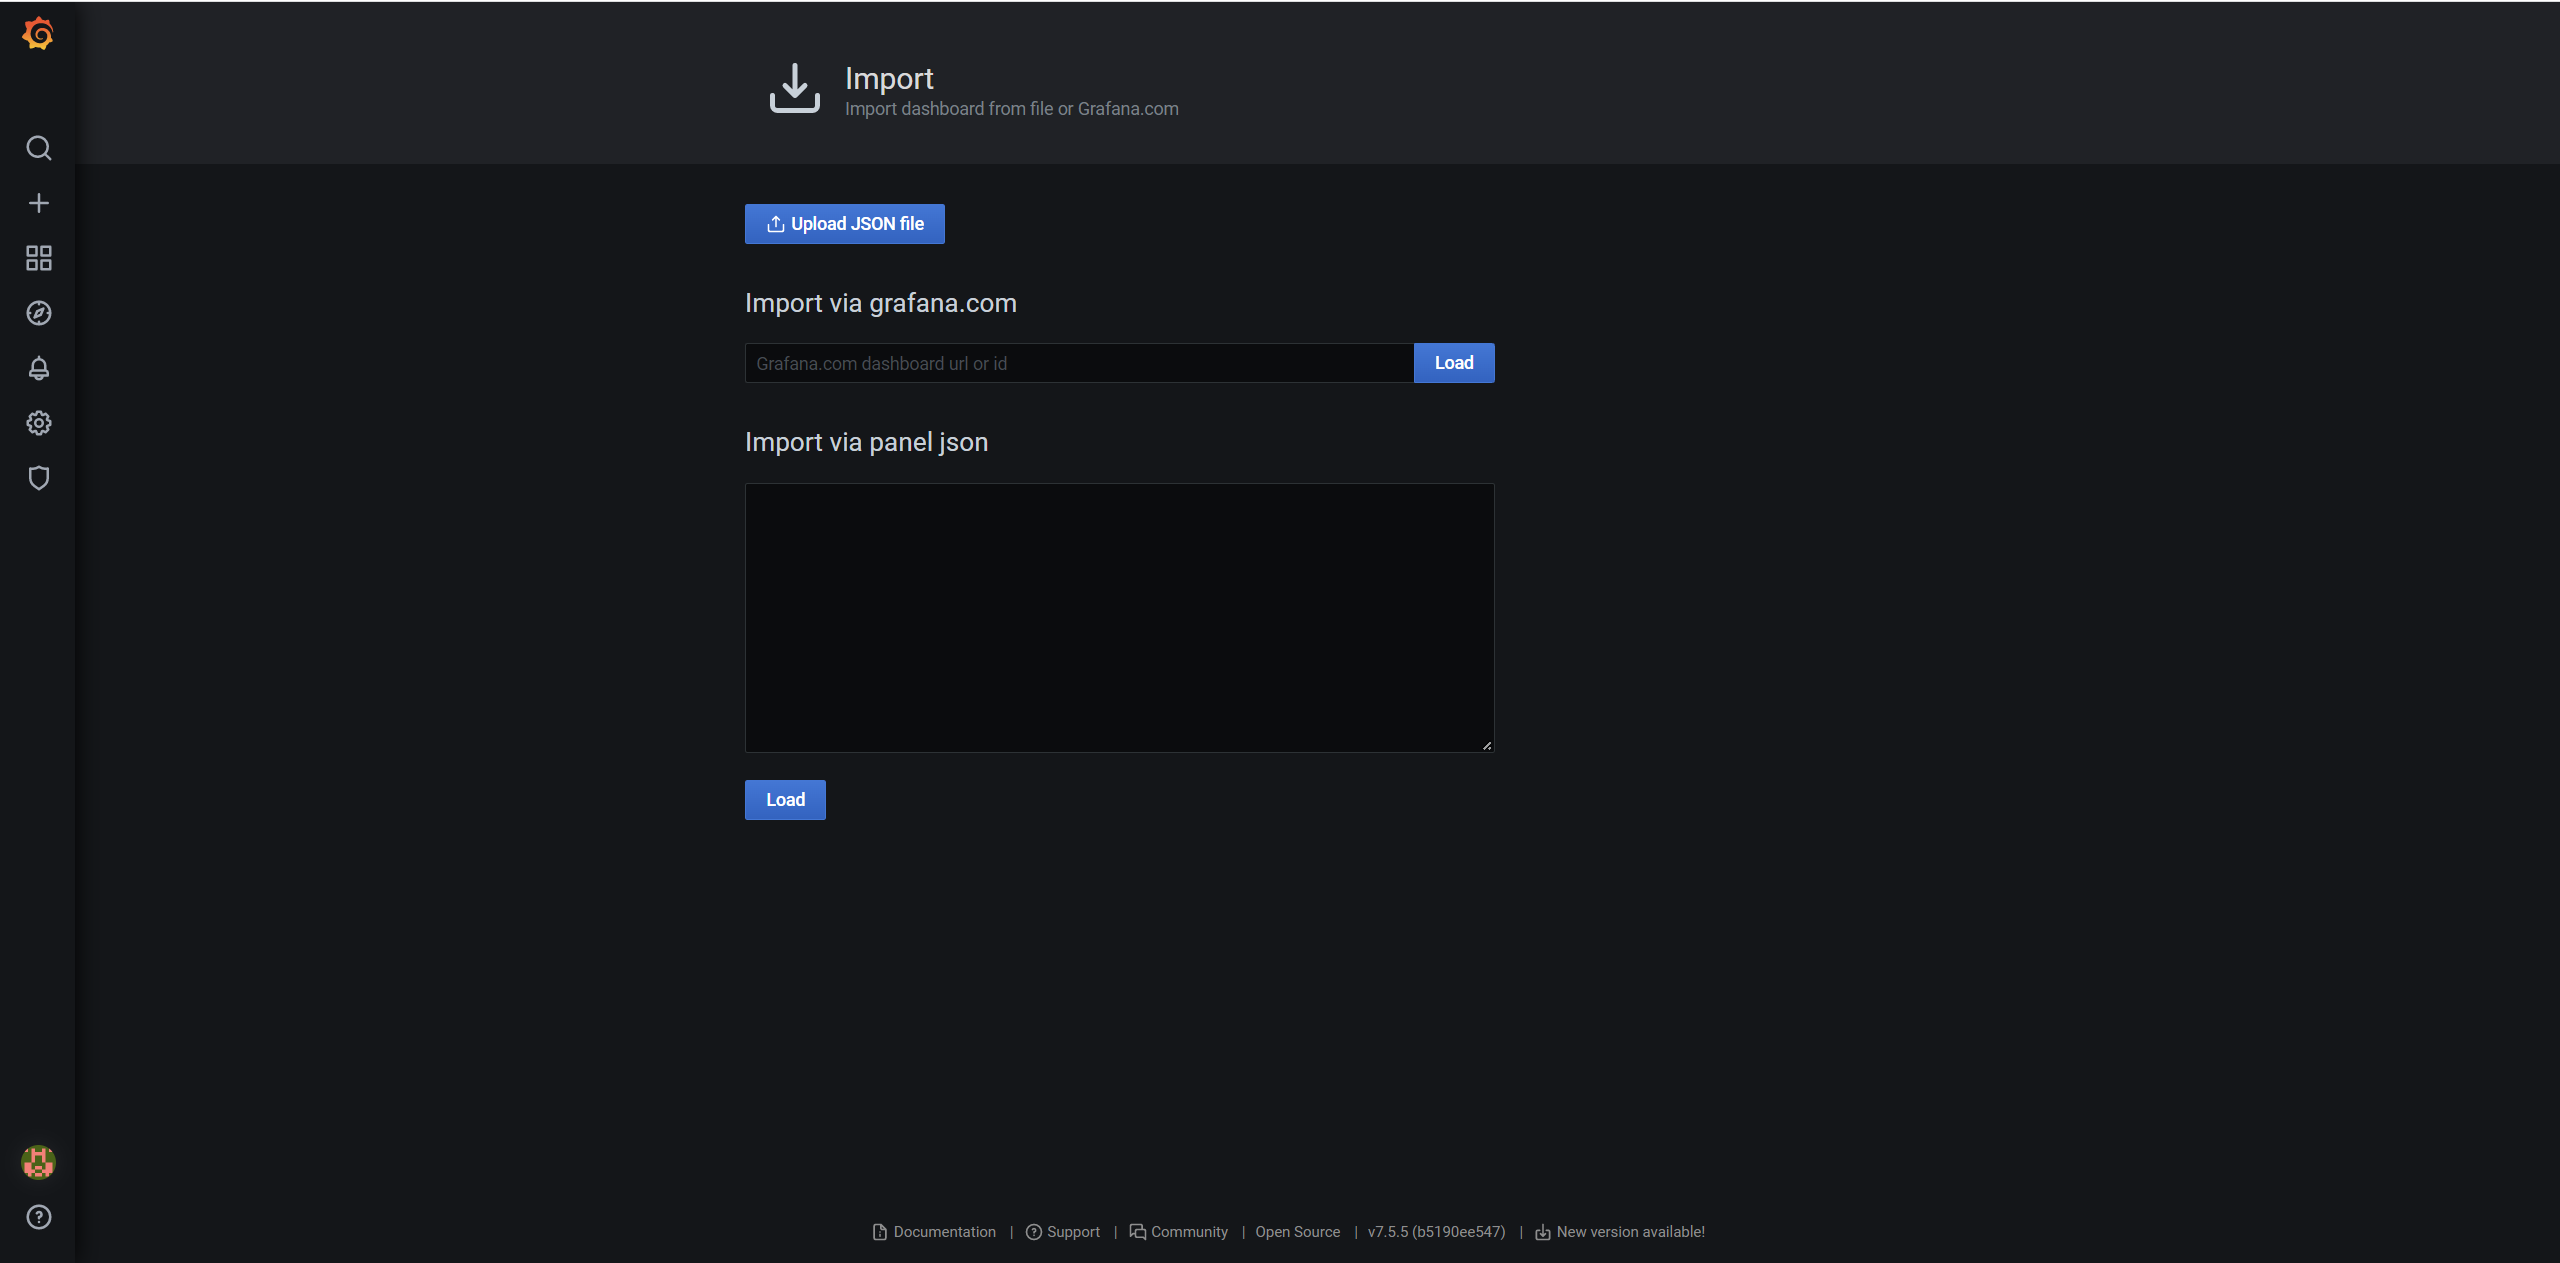
Task: Click the Import dashboard from file subtitle
Action: click(1011, 109)
